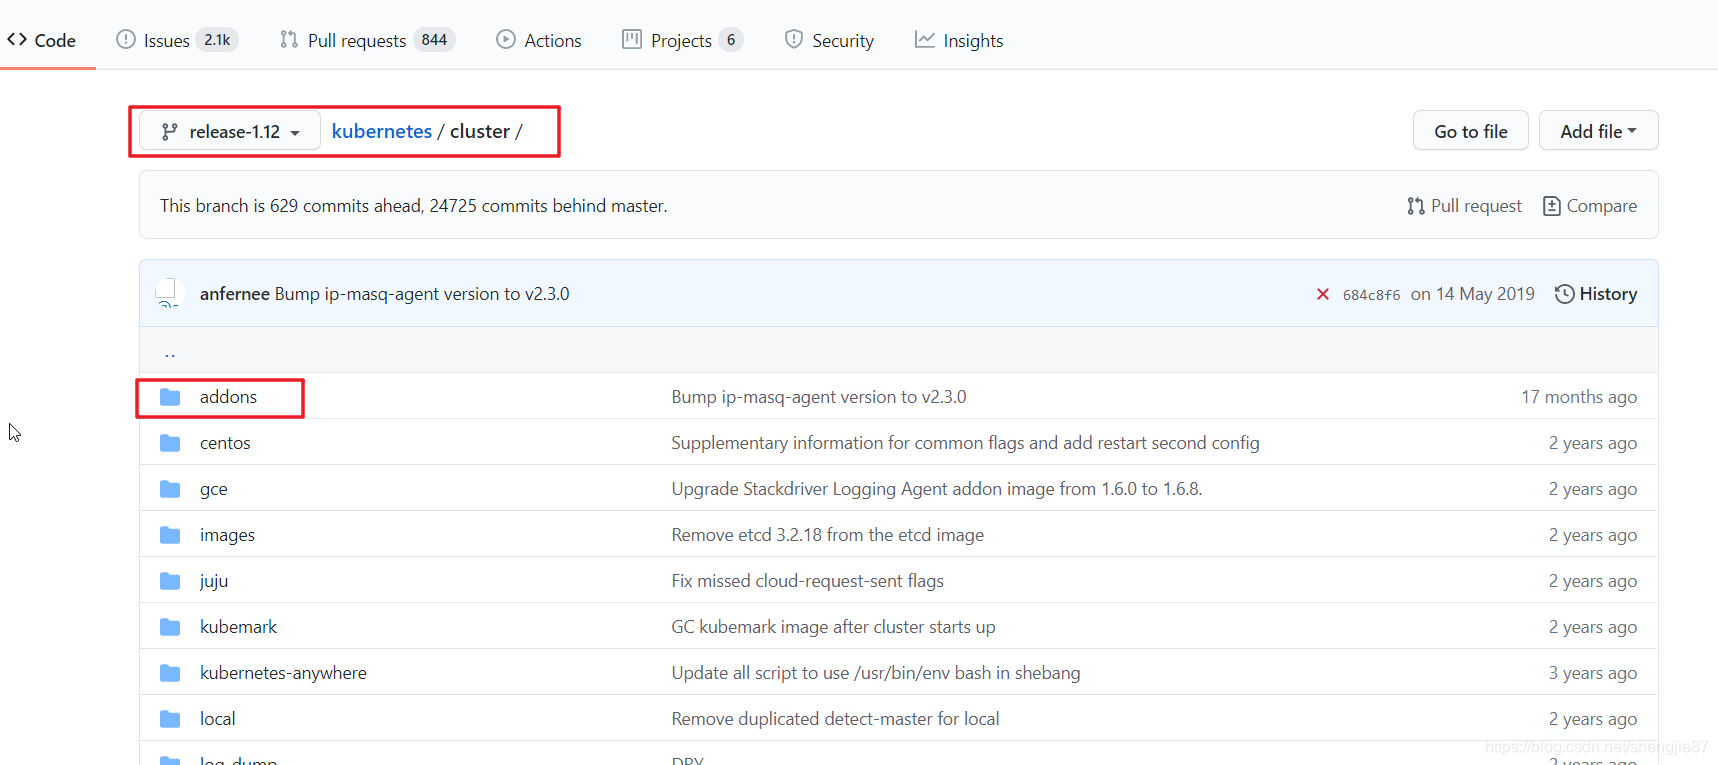Image resolution: width=1718 pixels, height=765 pixels.
Task: Open the juju folder
Action: pyautogui.click(x=214, y=580)
